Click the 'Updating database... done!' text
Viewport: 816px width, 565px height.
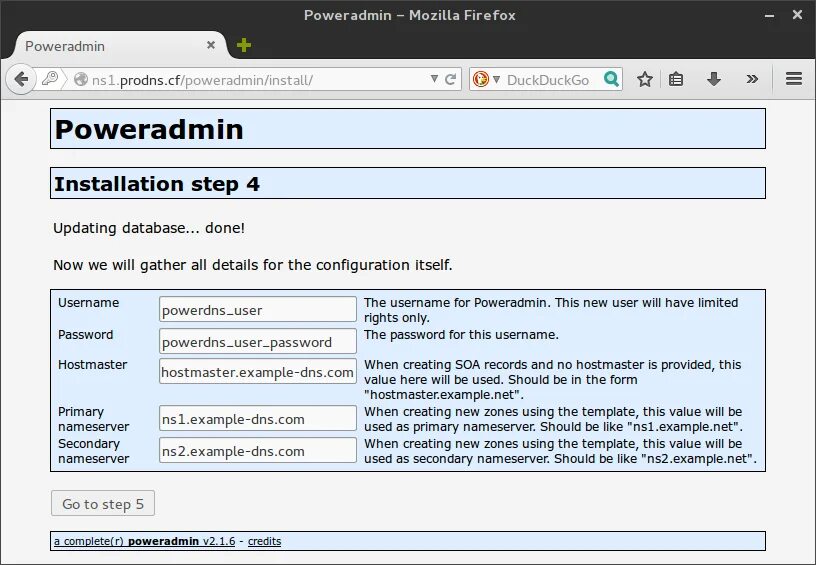tap(149, 228)
